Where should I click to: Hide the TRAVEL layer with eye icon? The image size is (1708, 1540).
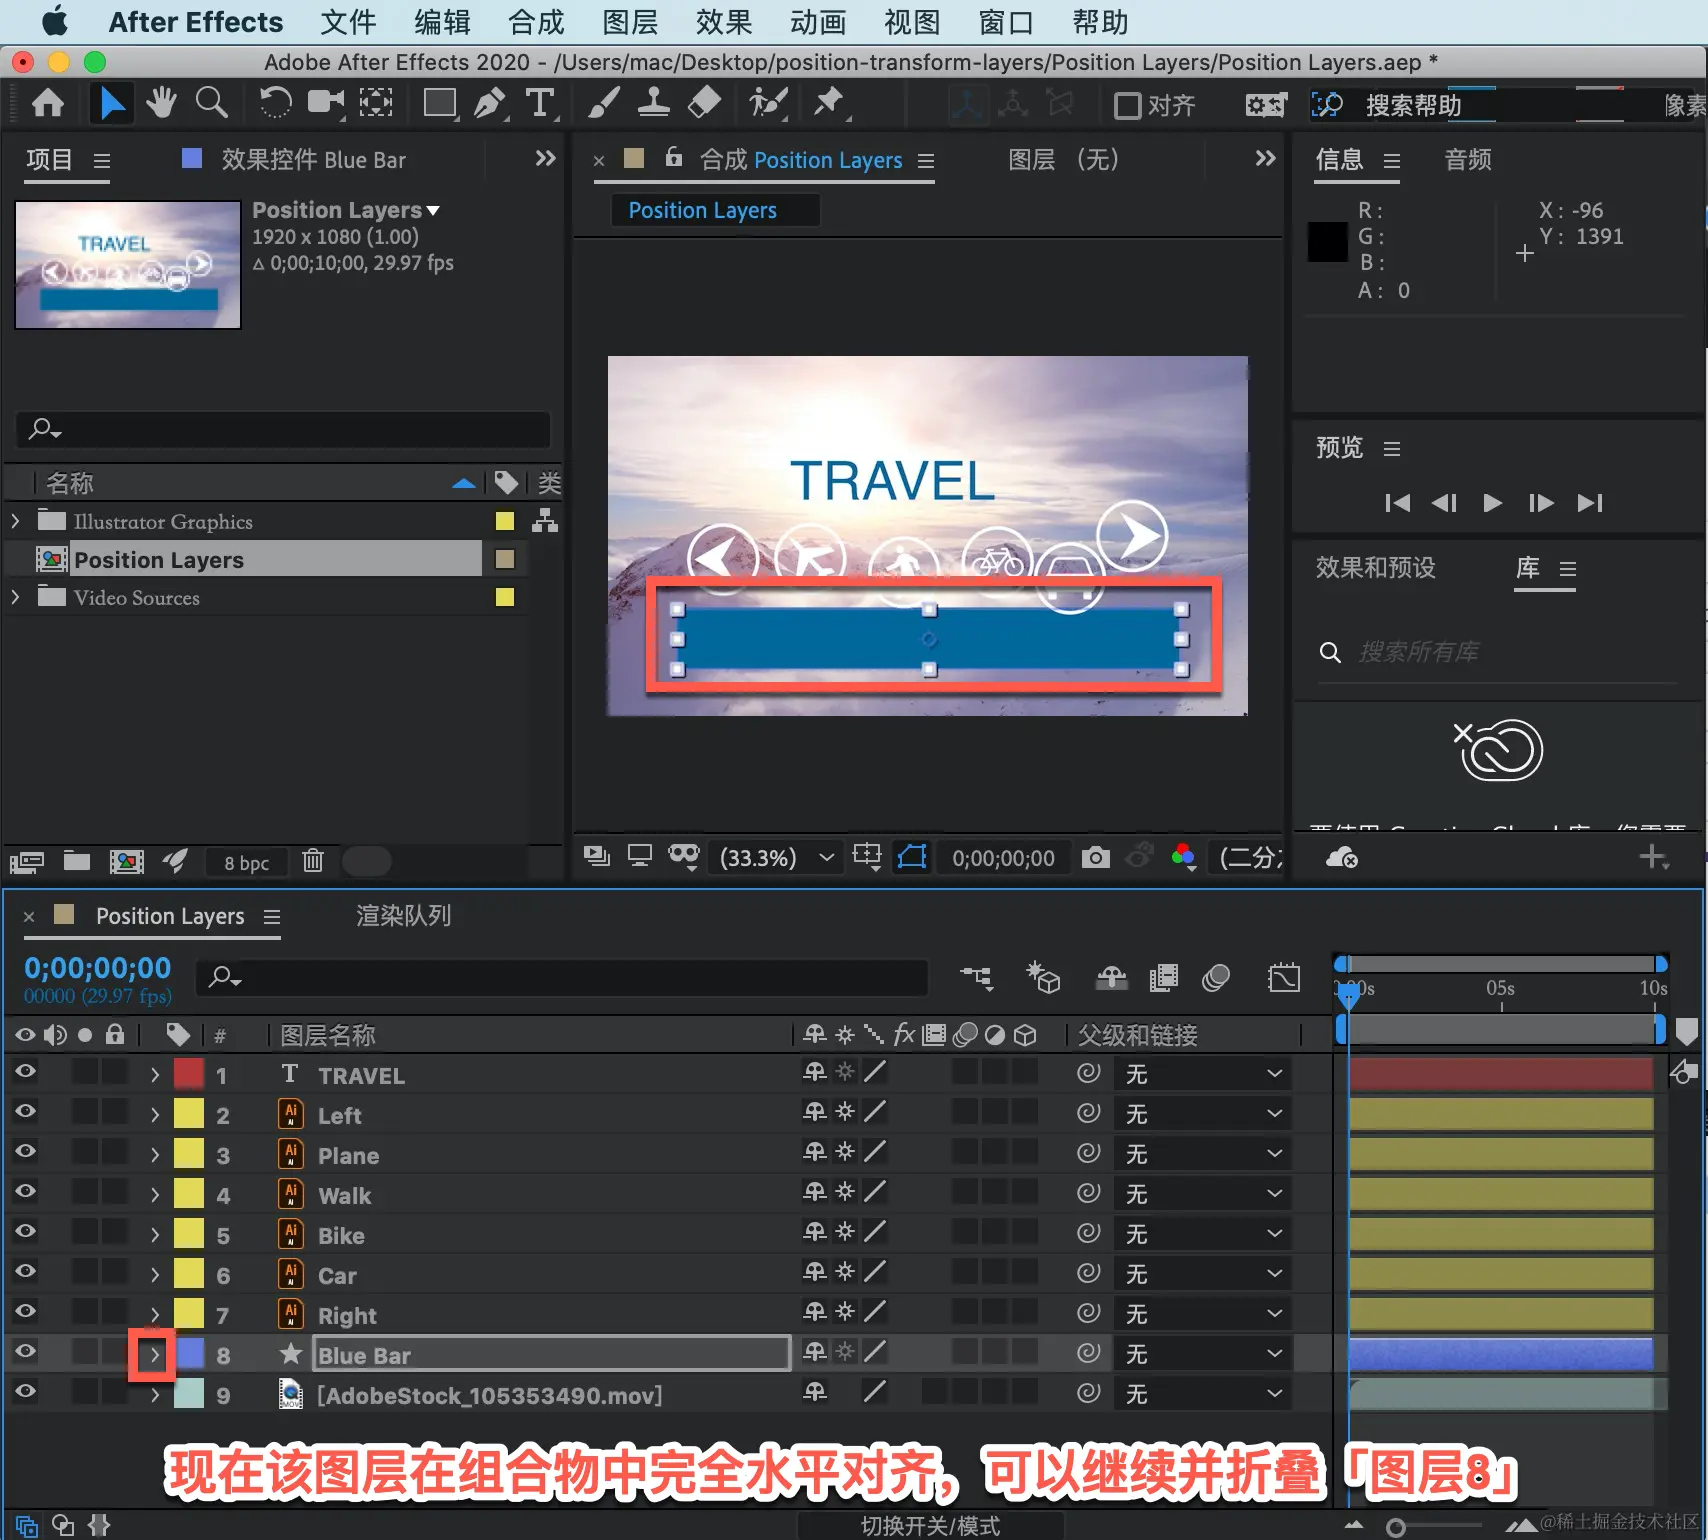[x=26, y=1072]
